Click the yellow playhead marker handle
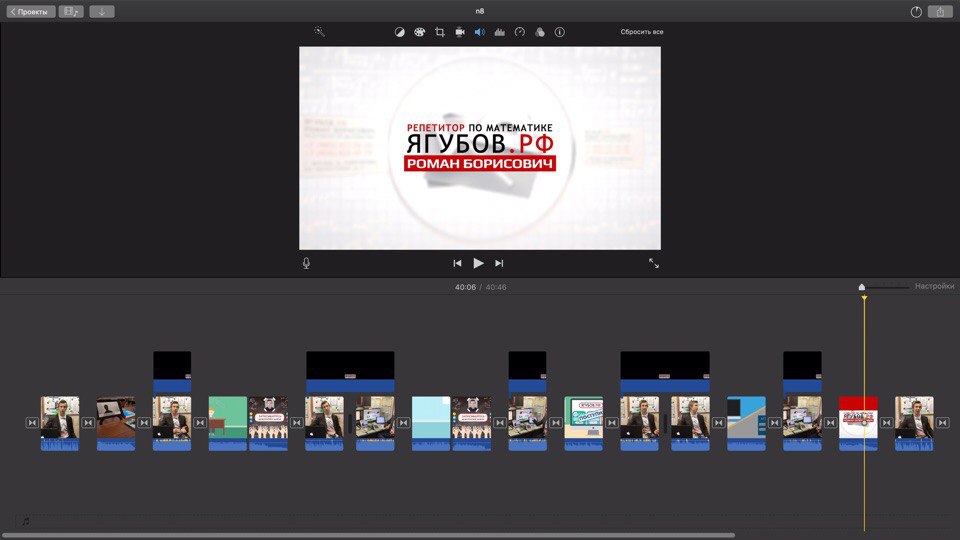 (864, 298)
